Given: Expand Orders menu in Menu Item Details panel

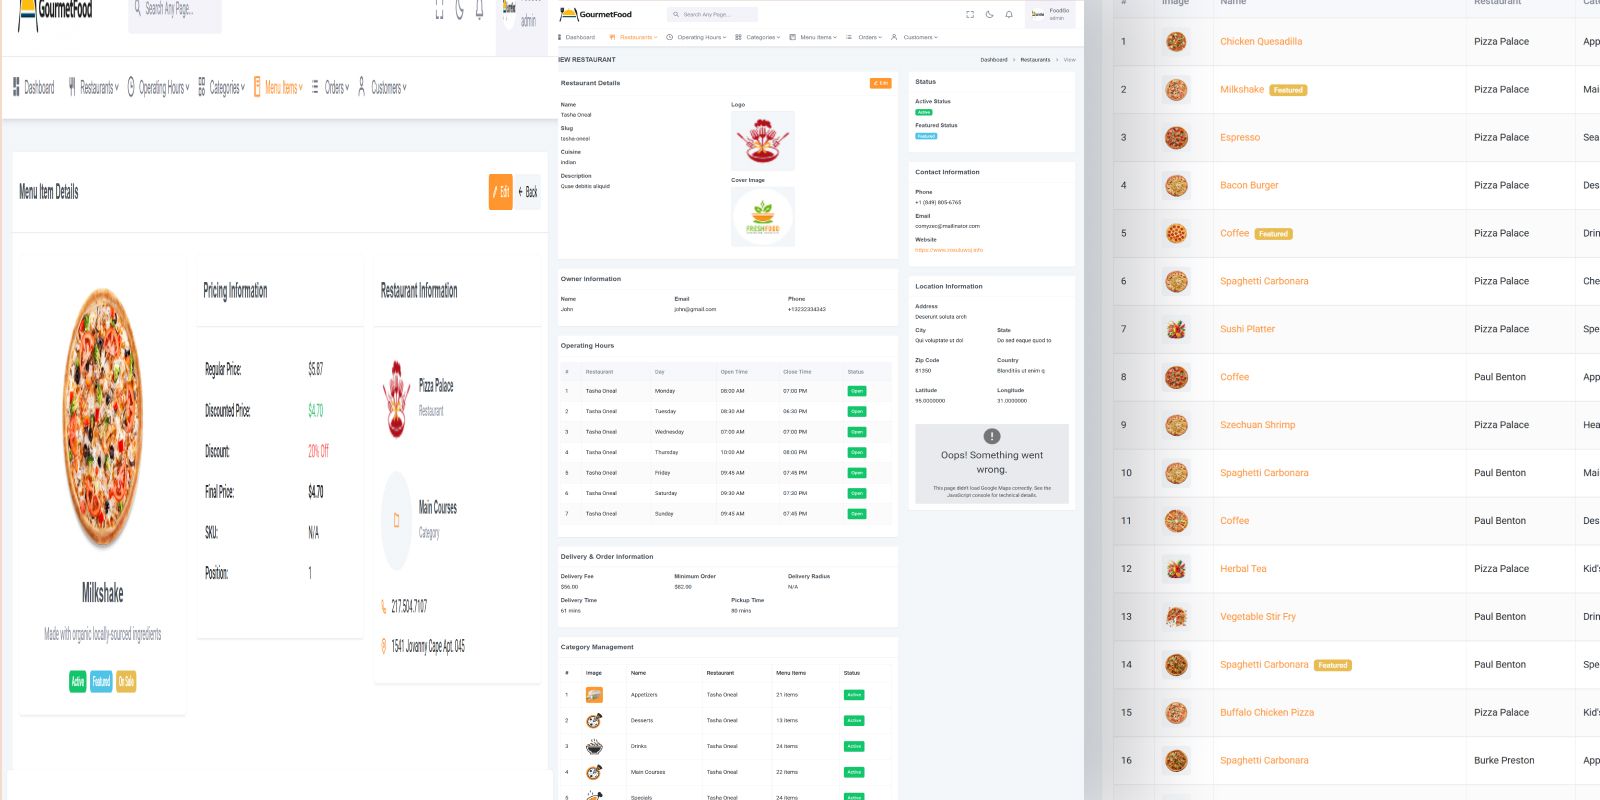Looking at the screenshot, I should tap(330, 88).
